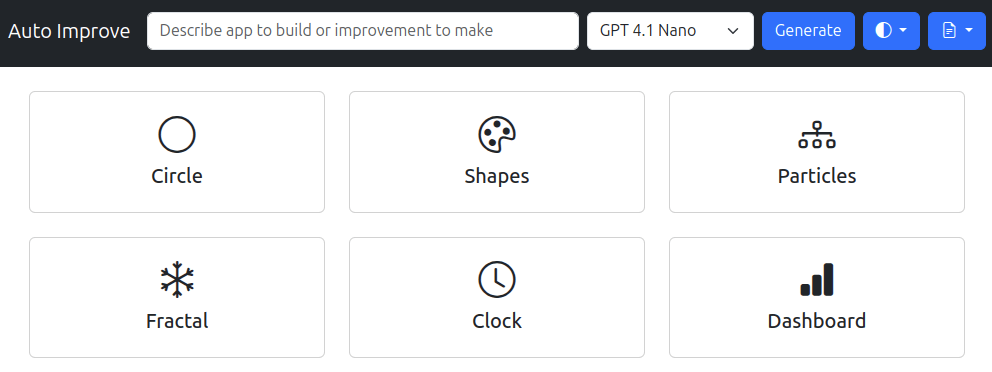Open the GPT 4.1 Nano model selector
992x372 pixels.
[x=670, y=30]
